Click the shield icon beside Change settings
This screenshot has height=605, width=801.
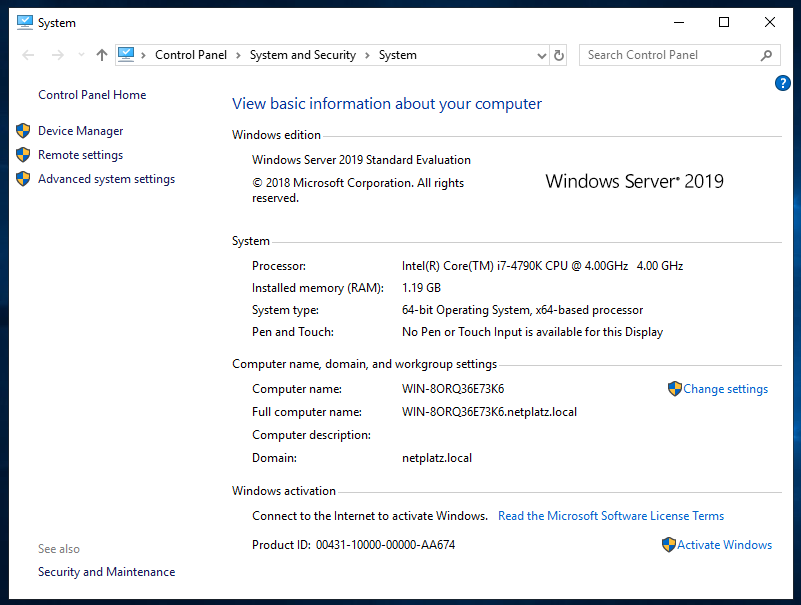(x=675, y=389)
